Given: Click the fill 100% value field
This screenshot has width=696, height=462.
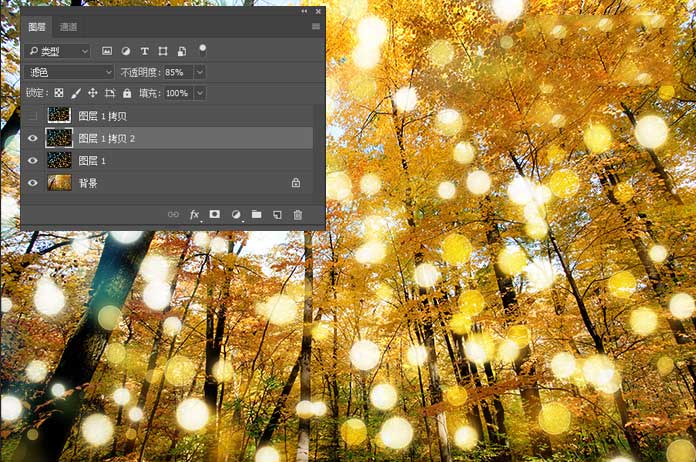Looking at the screenshot, I should click(178, 93).
